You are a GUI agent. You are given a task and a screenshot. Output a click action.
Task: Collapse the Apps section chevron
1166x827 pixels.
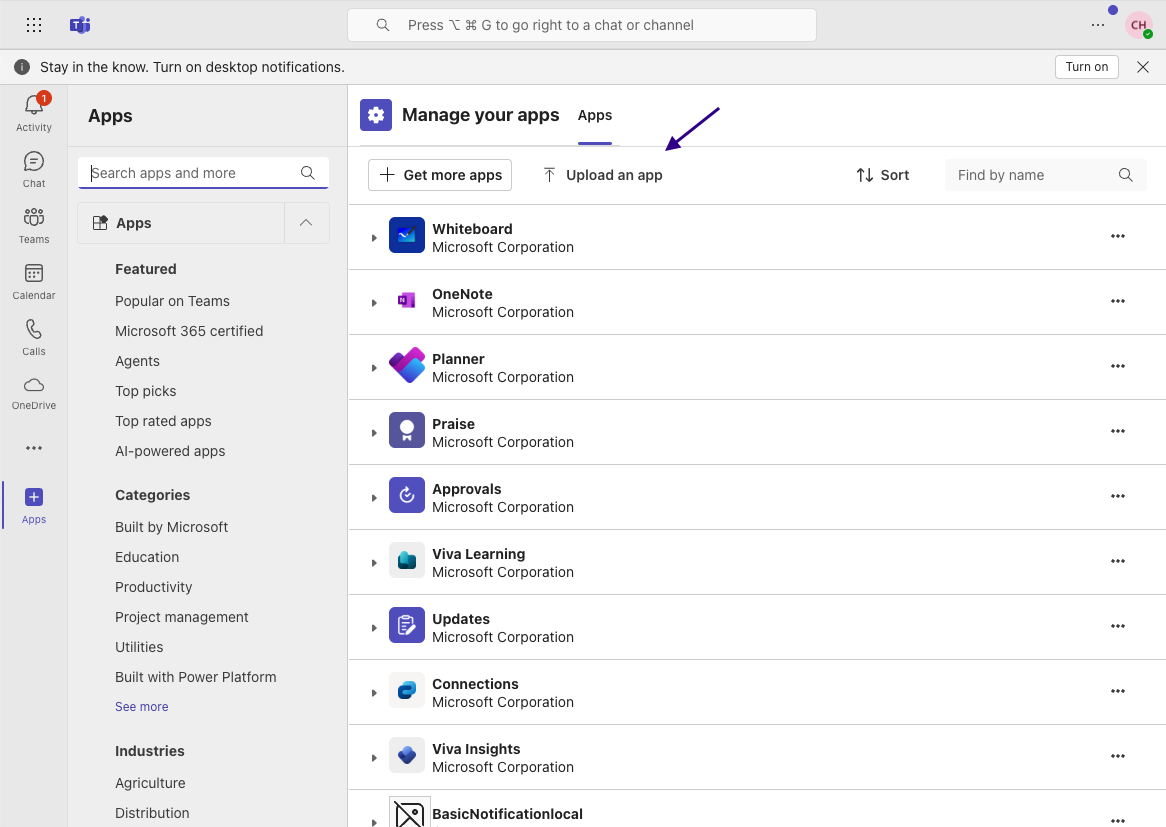pyautogui.click(x=306, y=223)
